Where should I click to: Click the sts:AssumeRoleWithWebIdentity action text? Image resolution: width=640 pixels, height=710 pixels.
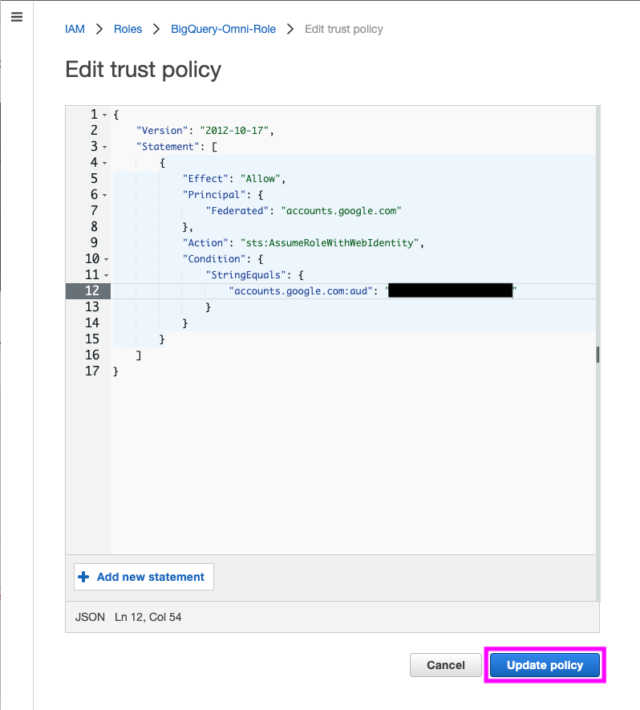point(329,243)
